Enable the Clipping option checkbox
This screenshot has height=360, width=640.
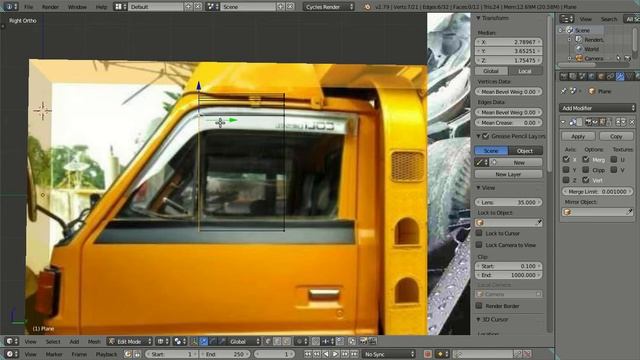586,169
